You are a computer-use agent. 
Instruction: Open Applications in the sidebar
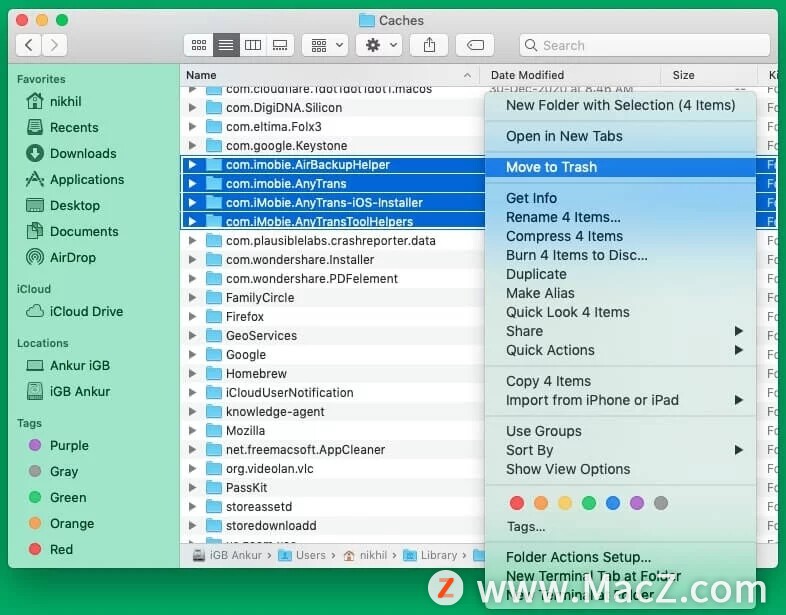pyautogui.click(x=75, y=179)
